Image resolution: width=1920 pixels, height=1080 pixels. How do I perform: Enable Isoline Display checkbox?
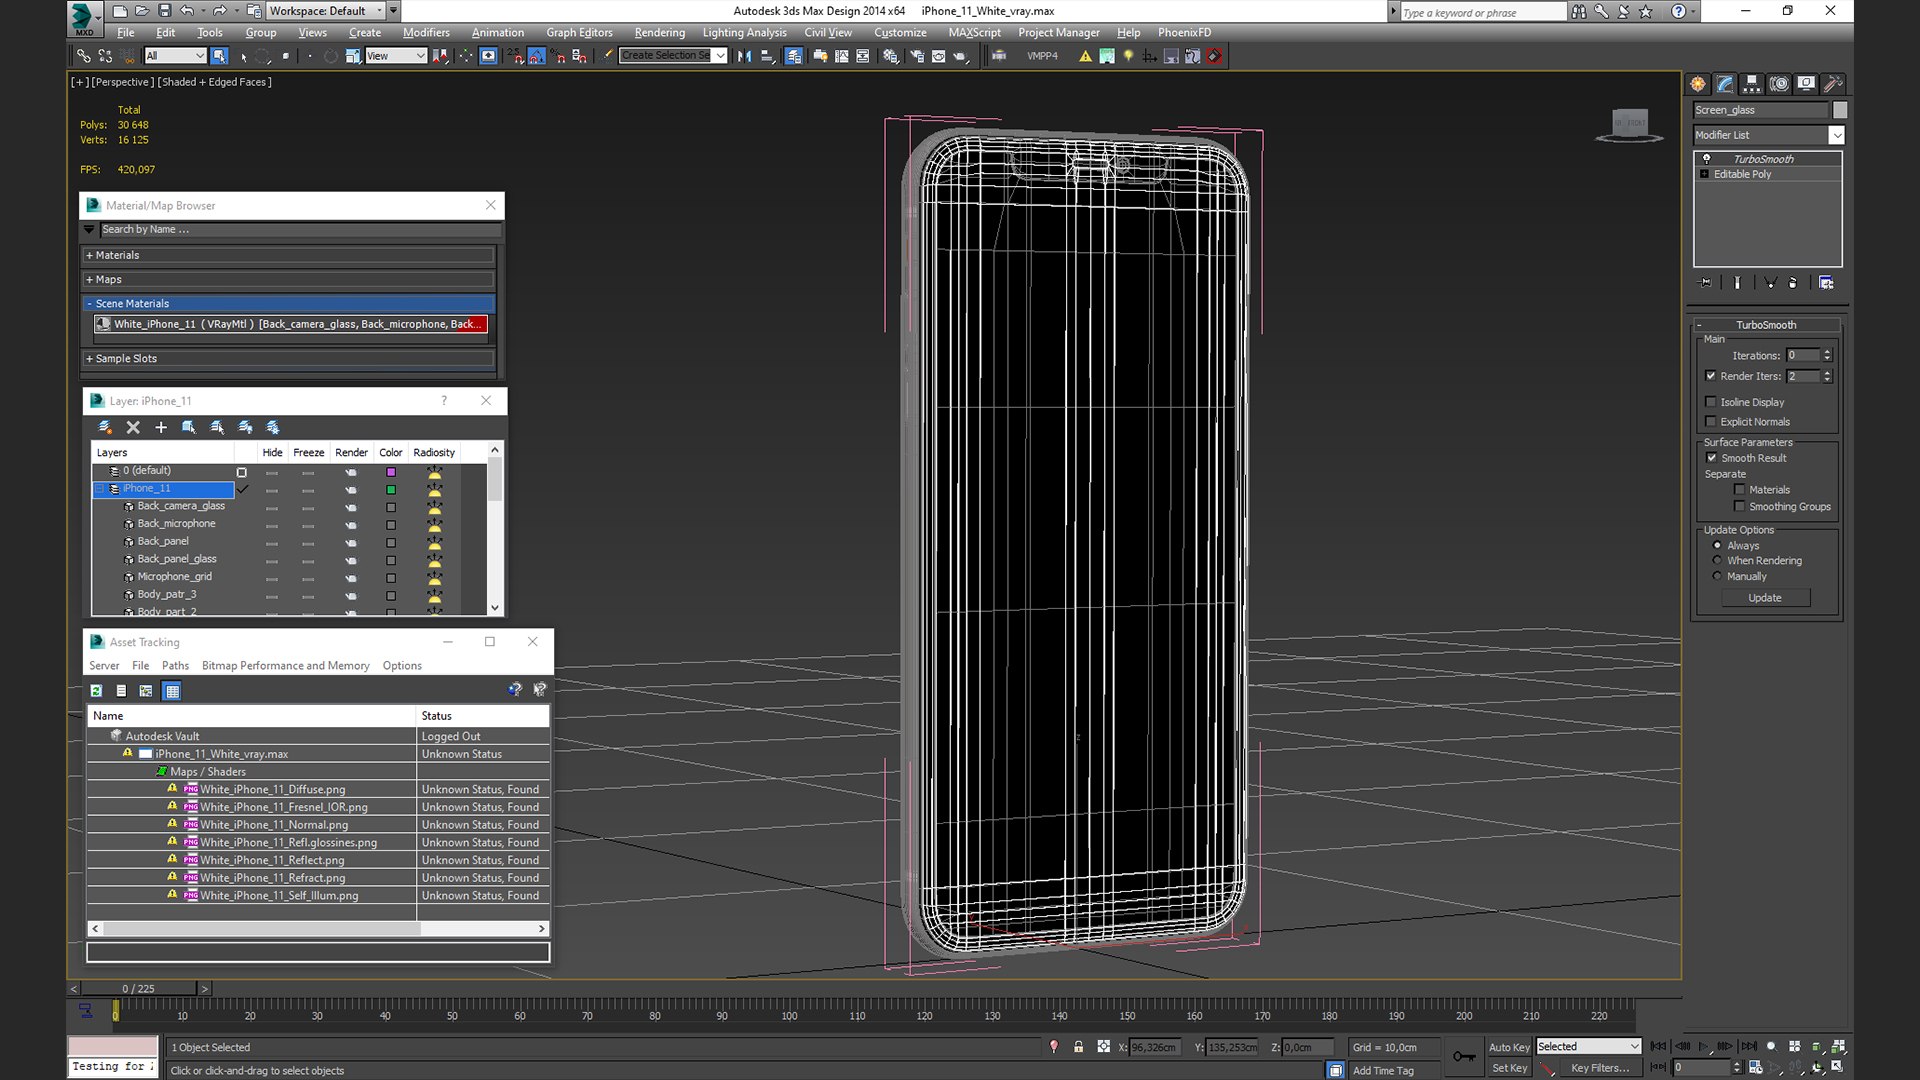pos(1711,402)
